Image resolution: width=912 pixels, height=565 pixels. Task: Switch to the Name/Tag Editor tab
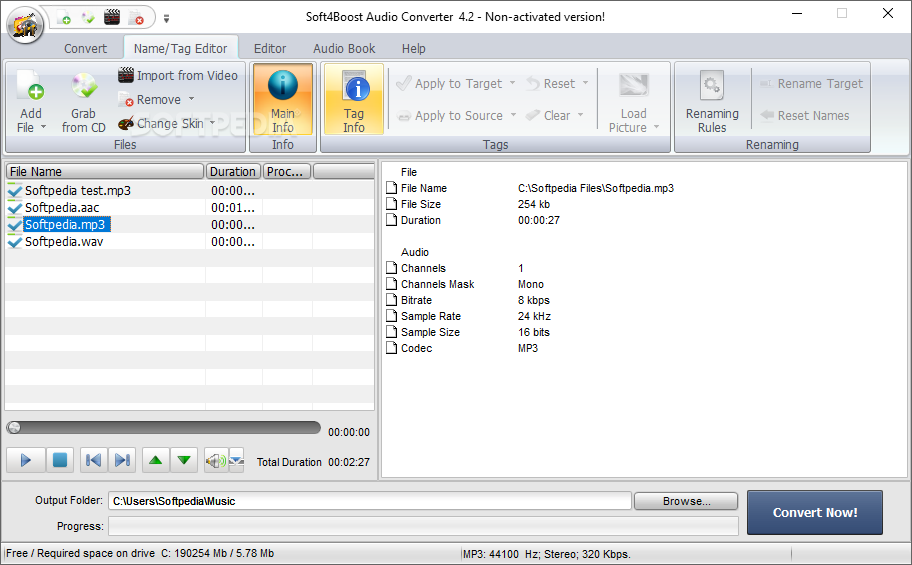(180, 49)
